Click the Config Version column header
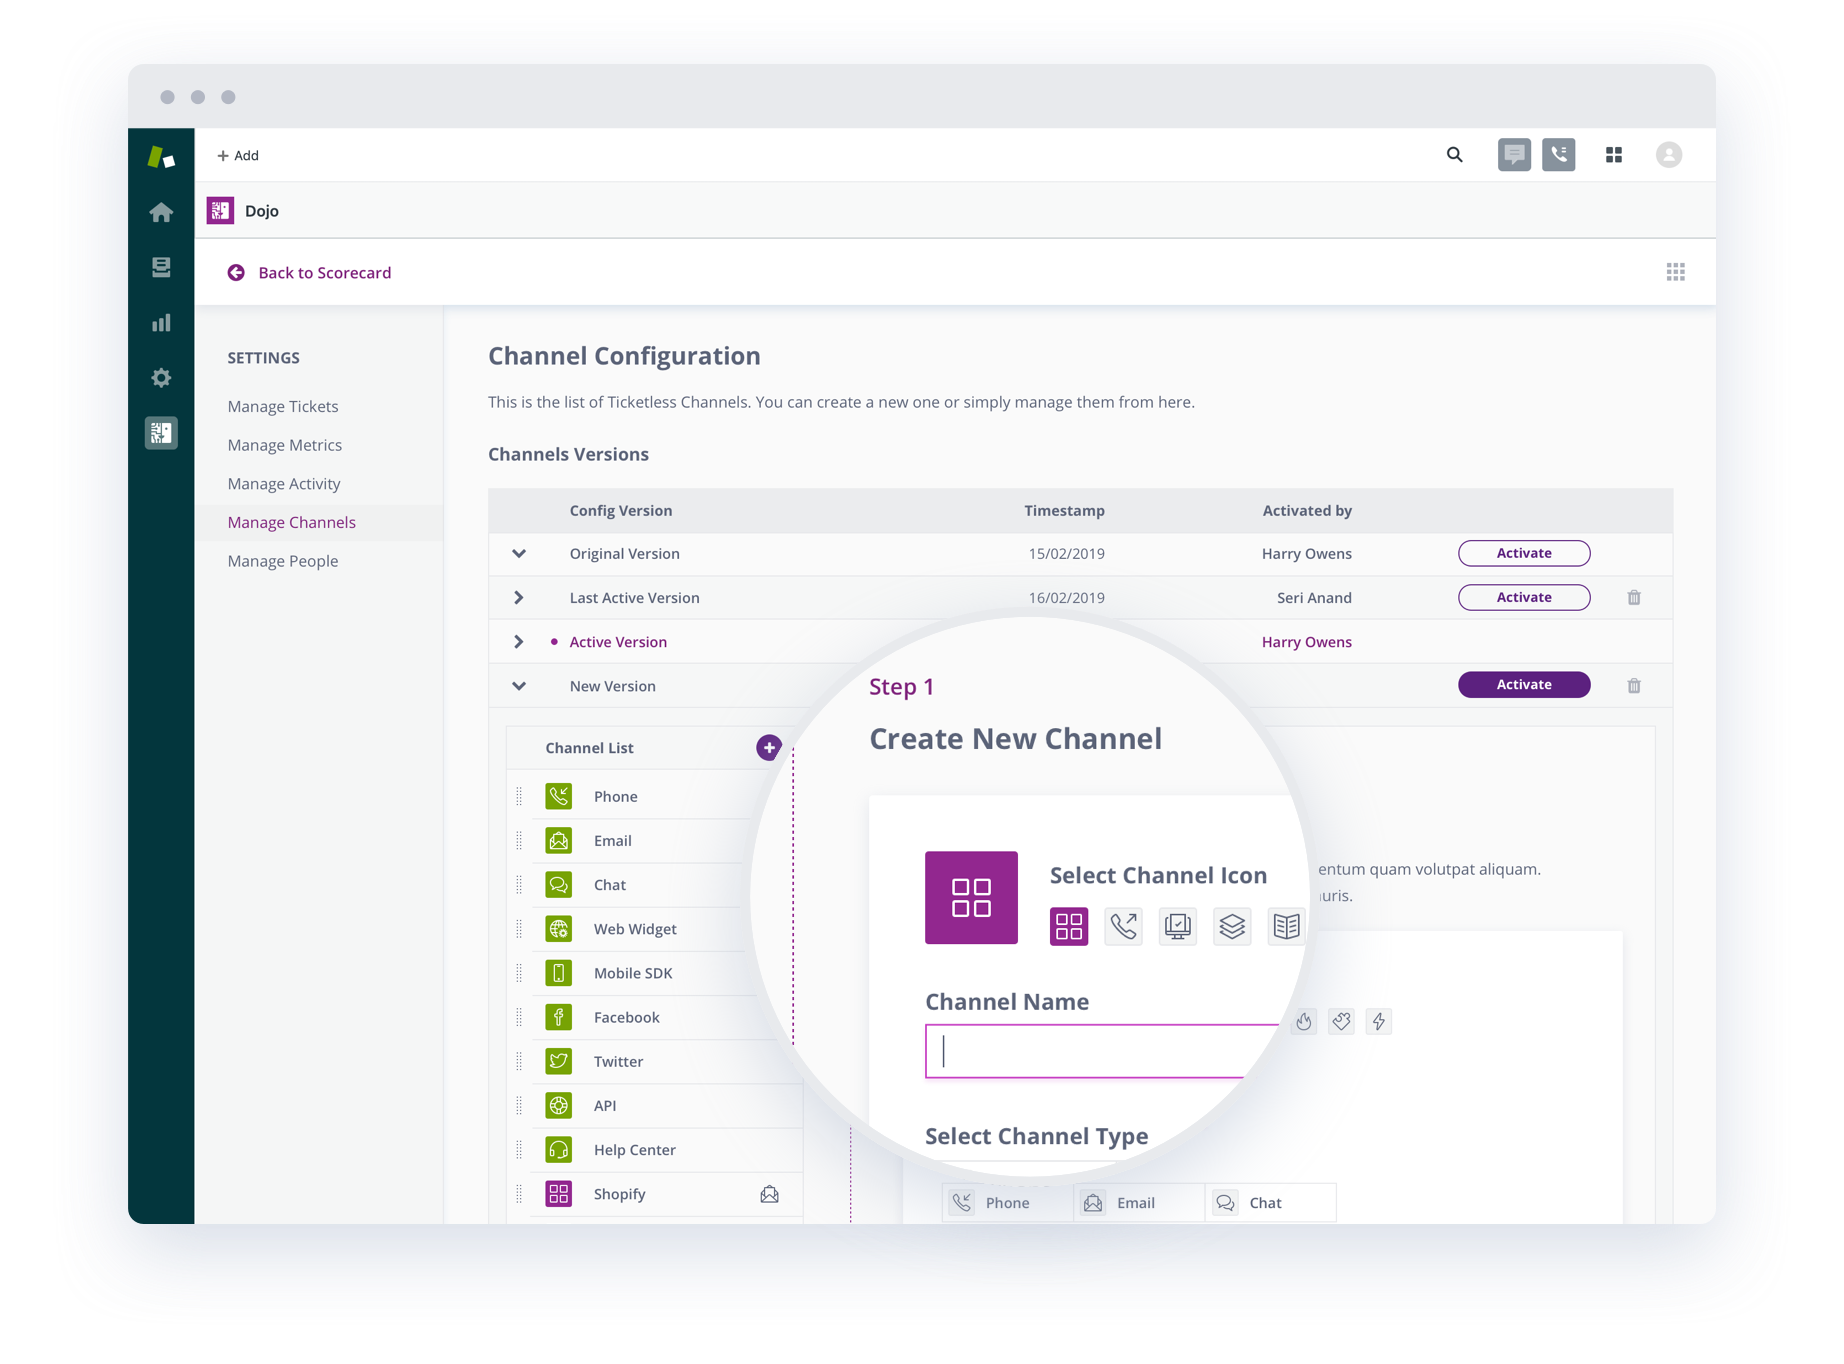The width and height of the screenshot is (1844, 1364). click(x=621, y=510)
